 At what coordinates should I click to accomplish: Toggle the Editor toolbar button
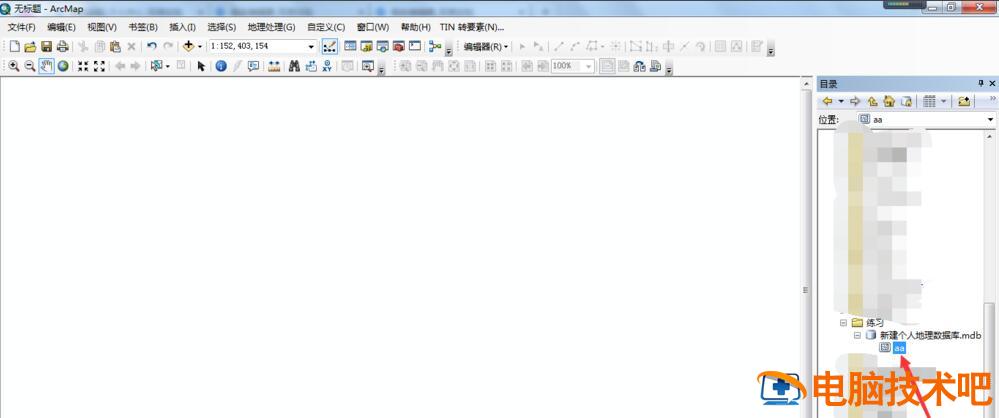[x=329, y=47]
